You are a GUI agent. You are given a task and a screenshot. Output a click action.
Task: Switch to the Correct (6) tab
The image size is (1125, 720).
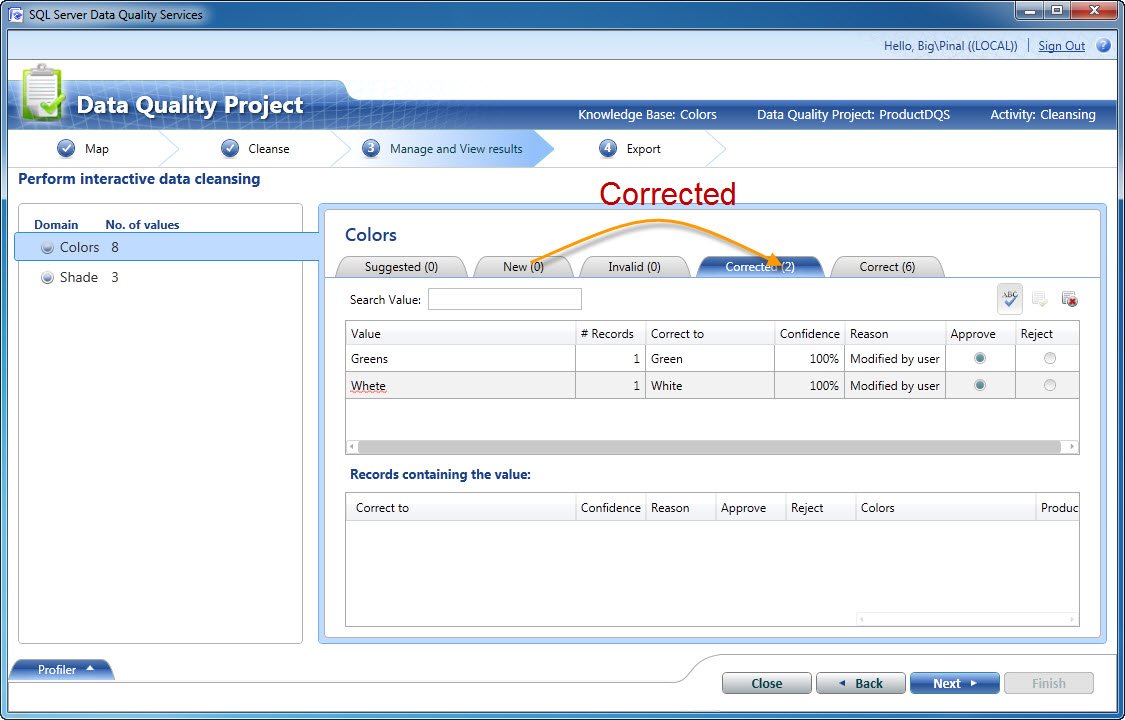(x=887, y=267)
